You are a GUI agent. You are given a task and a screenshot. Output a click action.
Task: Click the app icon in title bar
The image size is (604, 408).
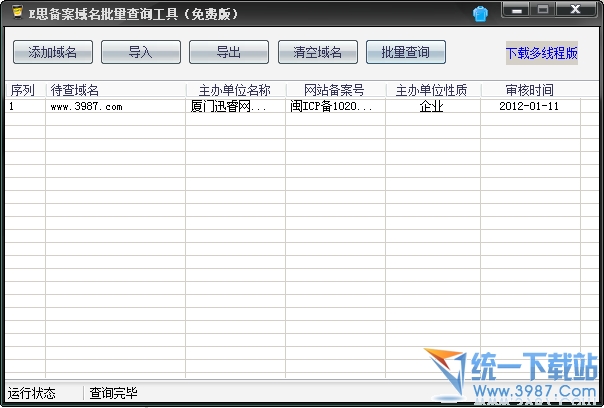tap(17, 12)
